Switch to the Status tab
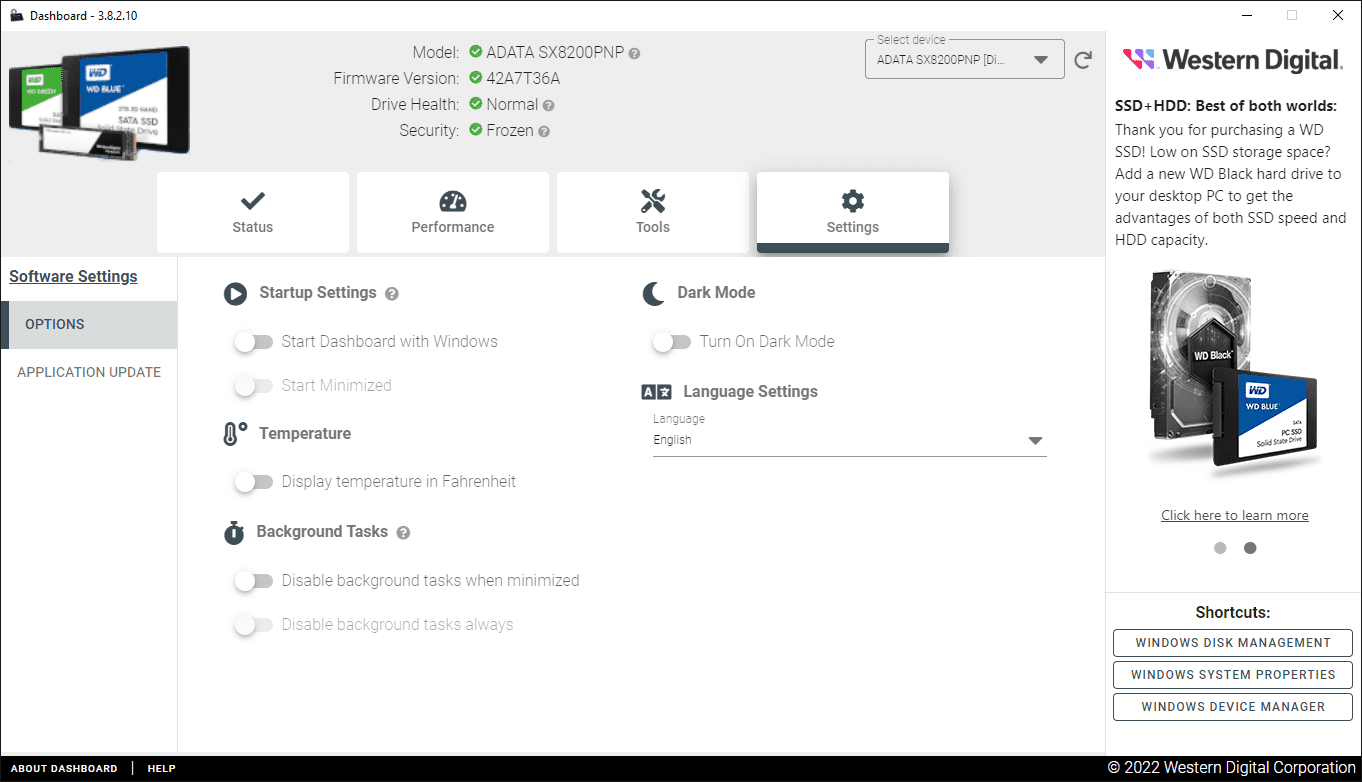The image size is (1362, 782). pos(253,212)
